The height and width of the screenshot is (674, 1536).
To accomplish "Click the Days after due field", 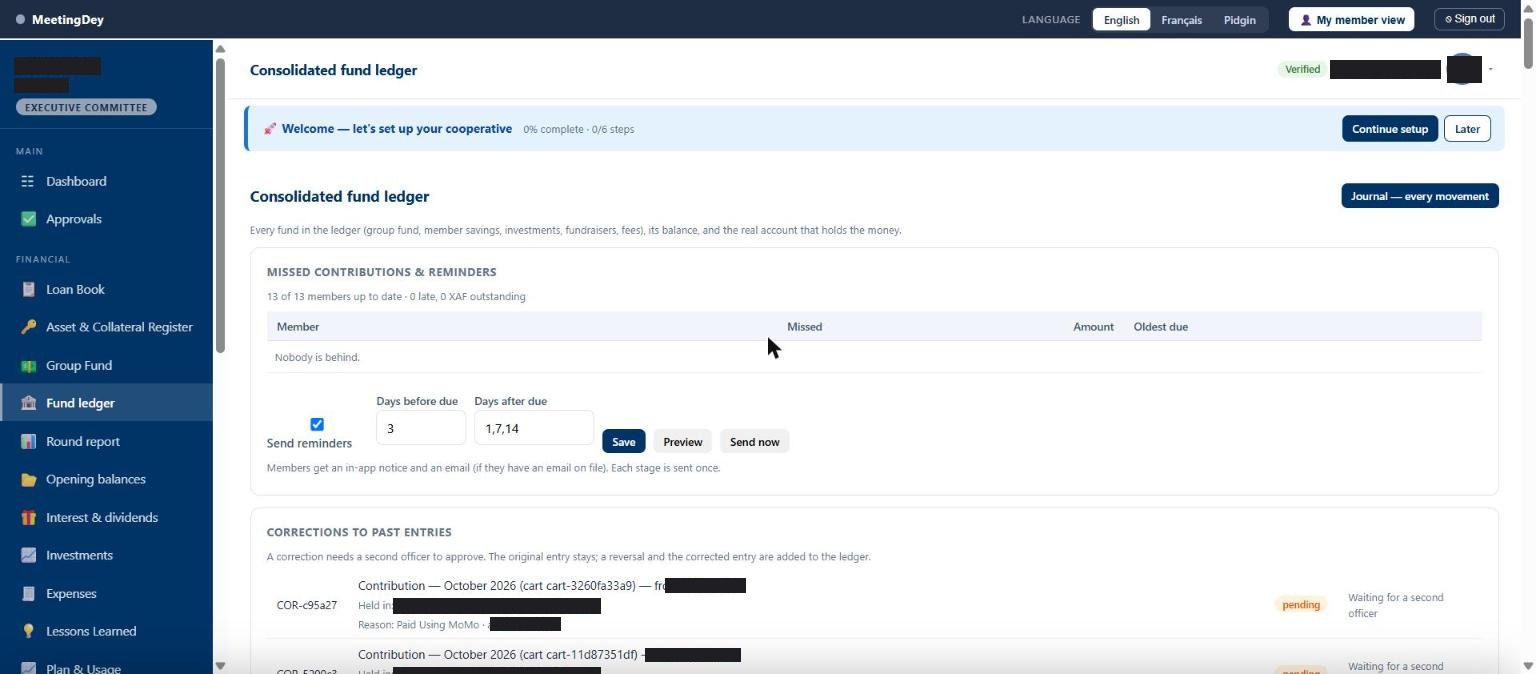I will coord(533,428).
